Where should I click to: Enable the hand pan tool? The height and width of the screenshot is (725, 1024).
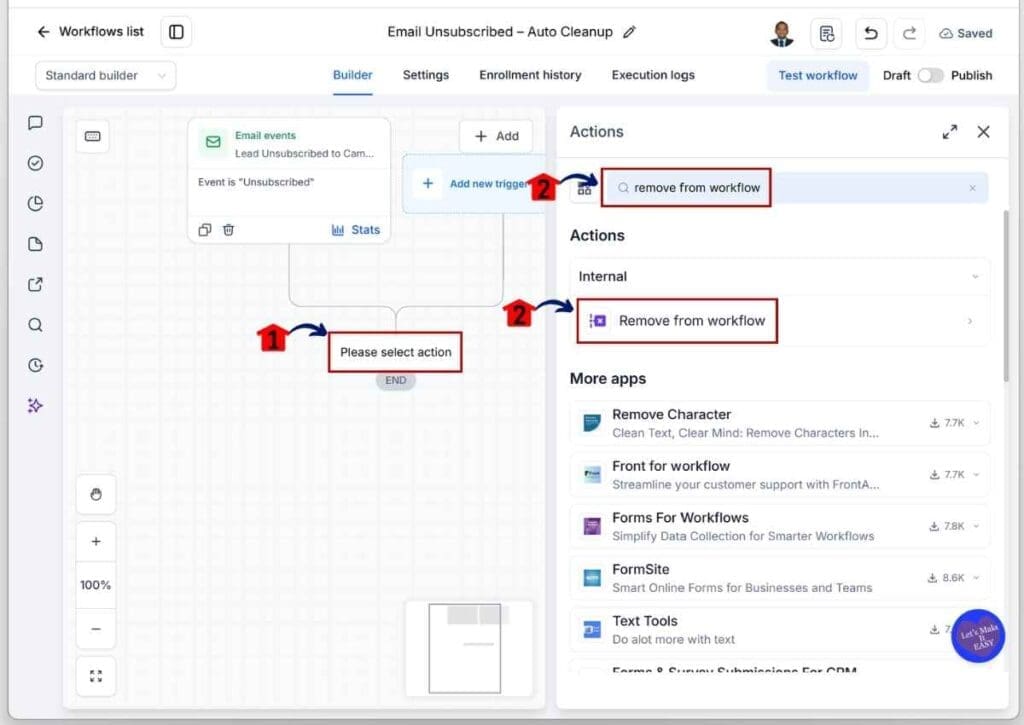pos(96,494)
